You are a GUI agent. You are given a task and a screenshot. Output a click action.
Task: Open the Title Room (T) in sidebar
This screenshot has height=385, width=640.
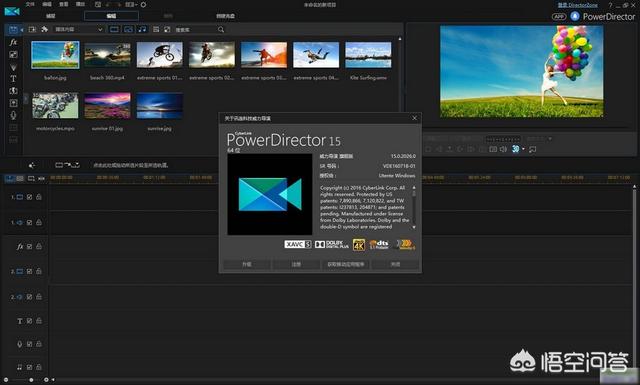(x=13, y=78)
